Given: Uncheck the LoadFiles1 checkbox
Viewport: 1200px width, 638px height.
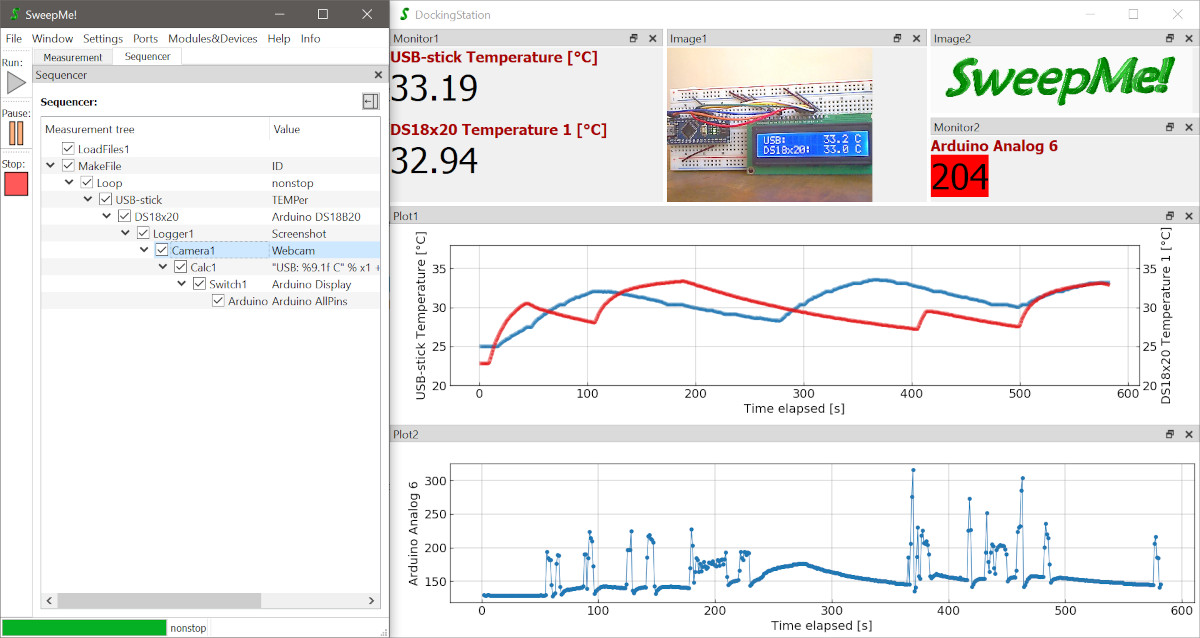Looking at the screenshot, I should click(x=68, y=149).
